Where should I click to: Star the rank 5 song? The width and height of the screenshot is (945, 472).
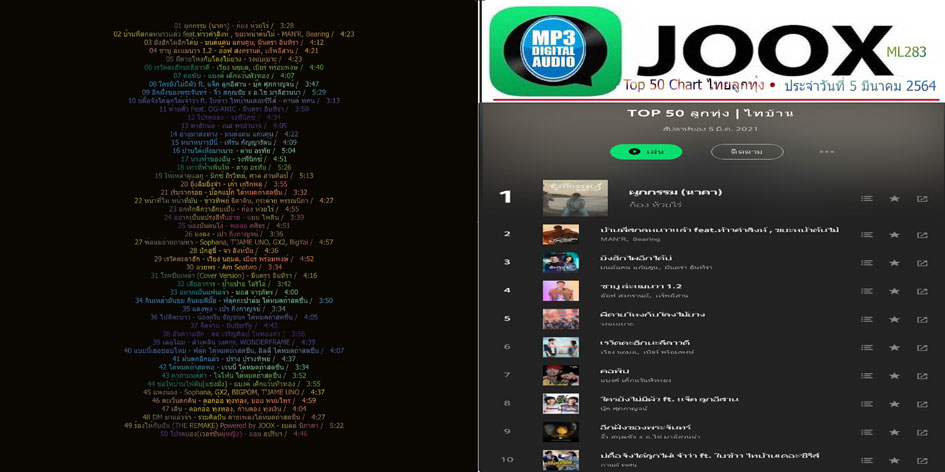click(x=894, y=319)
